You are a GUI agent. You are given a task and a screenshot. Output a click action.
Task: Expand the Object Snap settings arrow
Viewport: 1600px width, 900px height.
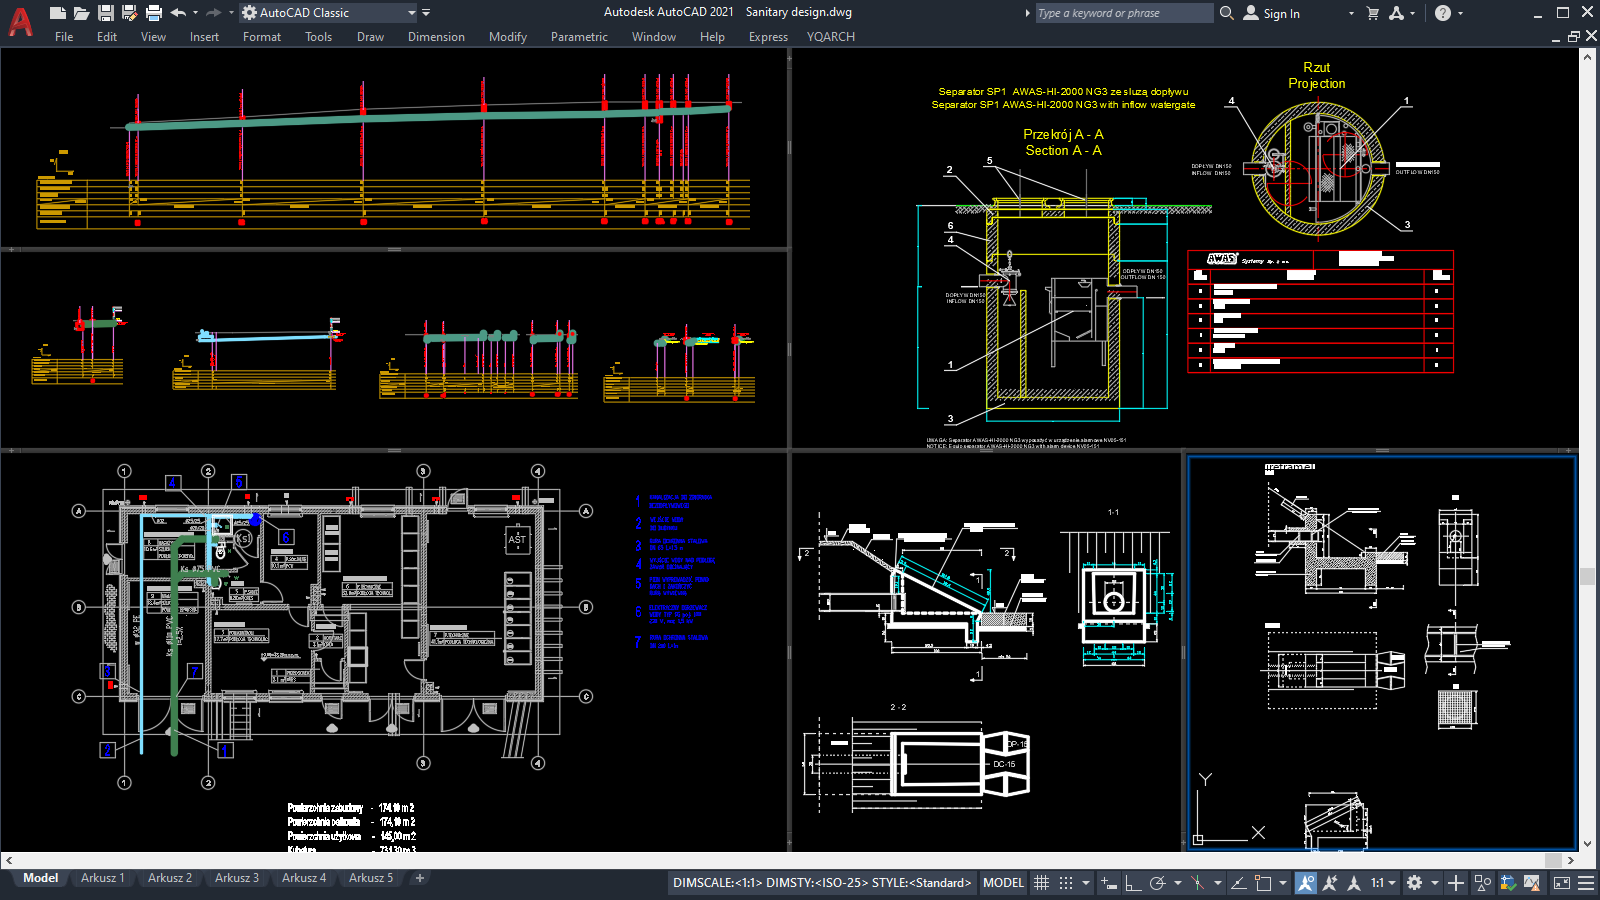(x=1283, y=883)
